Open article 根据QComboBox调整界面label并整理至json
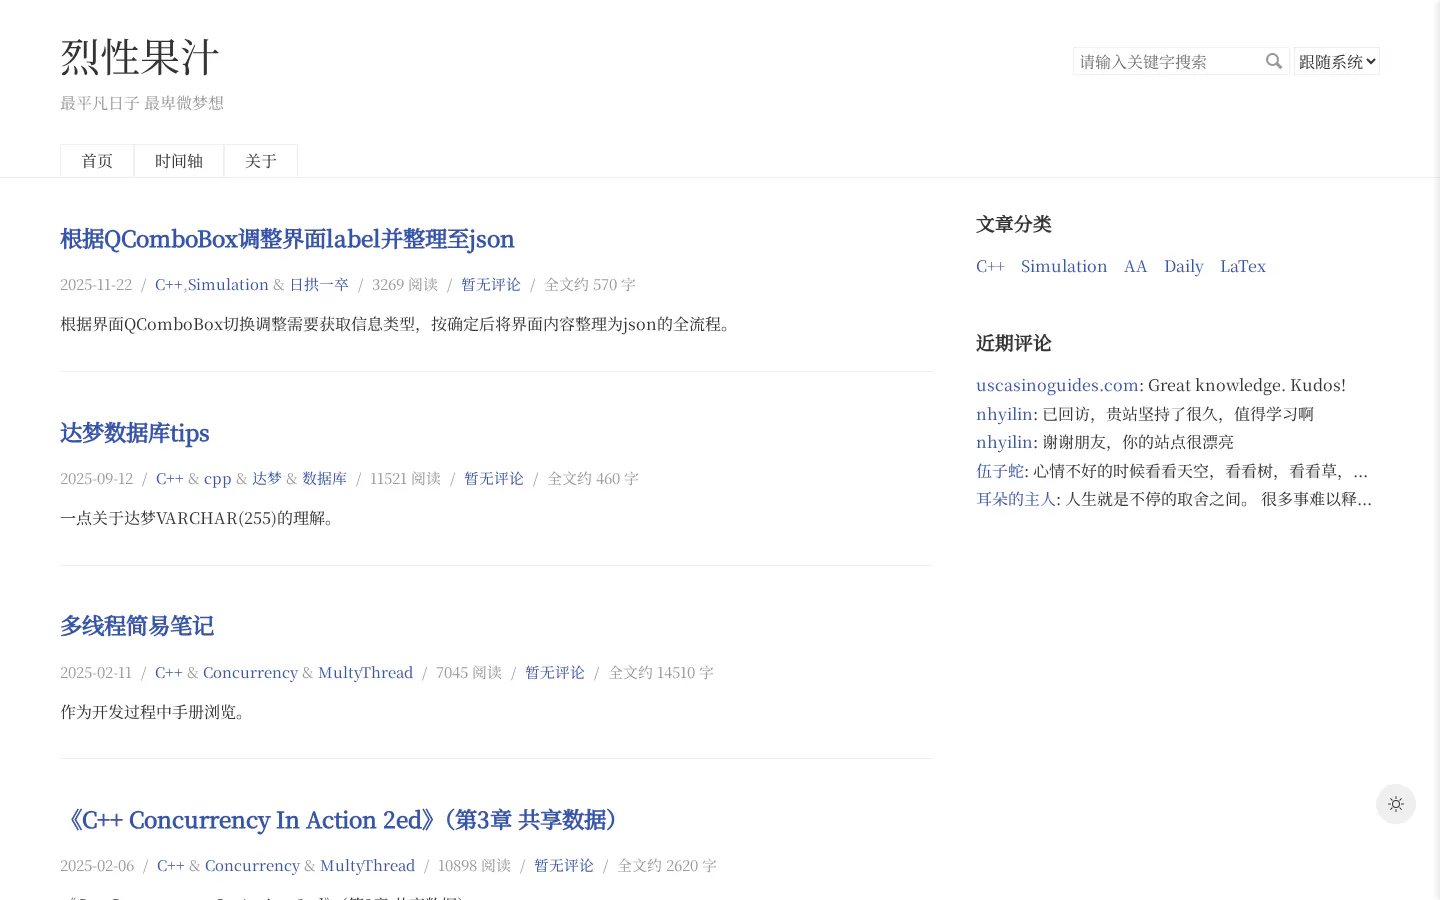The width and height of the screenshot is (1440, 900). click(x=287, y=239)
